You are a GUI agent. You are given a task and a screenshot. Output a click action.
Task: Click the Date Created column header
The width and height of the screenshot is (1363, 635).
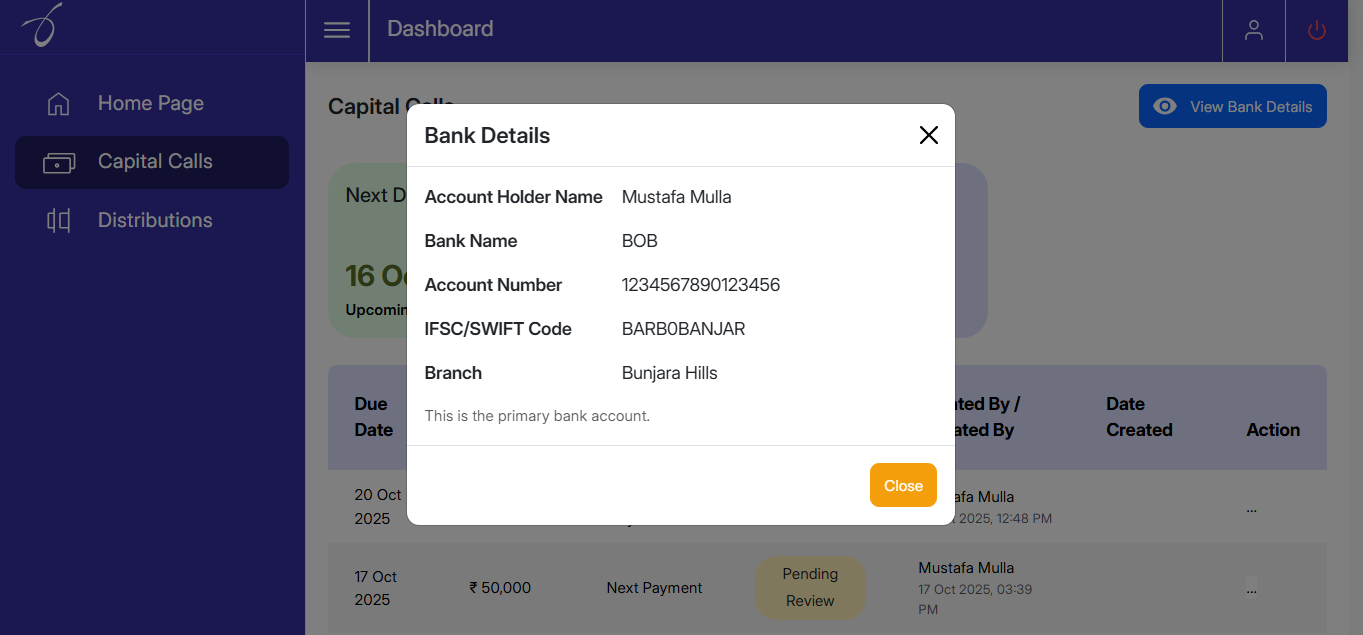click(1138, 417)
